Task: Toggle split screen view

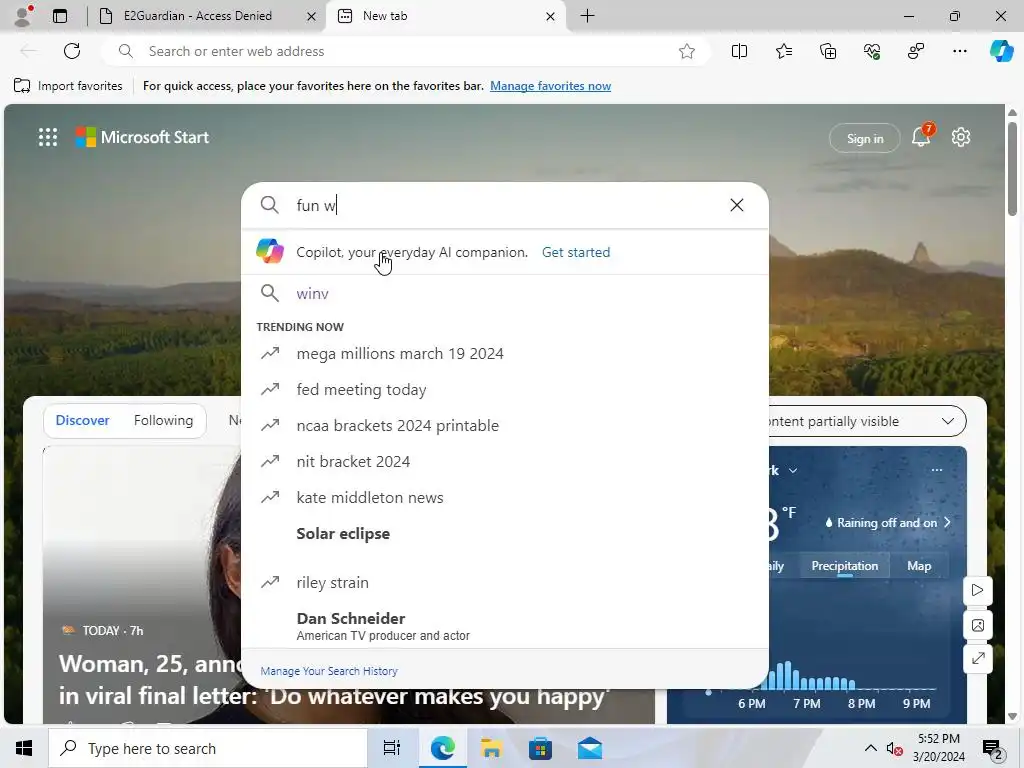Action: coord(739,51)
